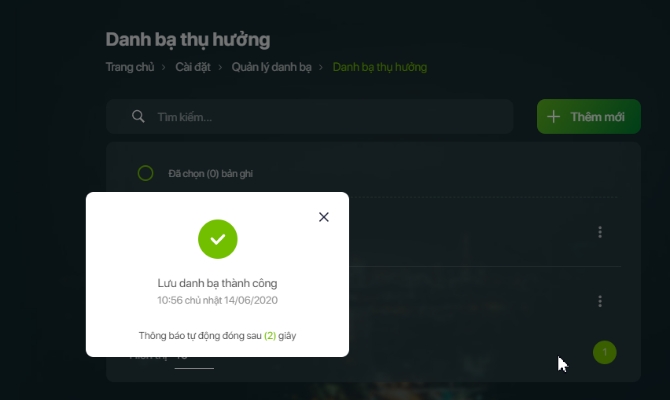Focus the Tìm kiếm search field
This screenshot has width=670, height=400.
(x=310, y=117)
